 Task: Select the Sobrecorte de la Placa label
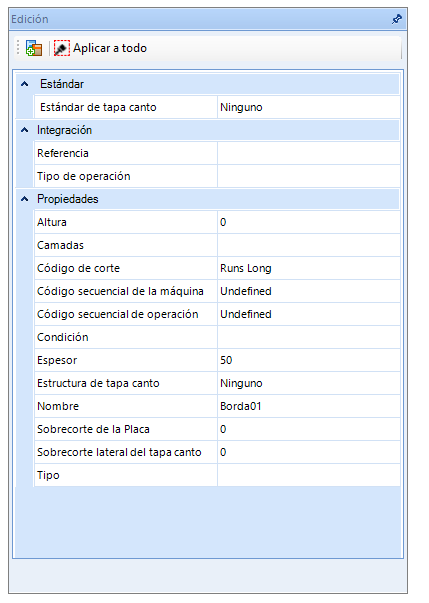[93, 429]
